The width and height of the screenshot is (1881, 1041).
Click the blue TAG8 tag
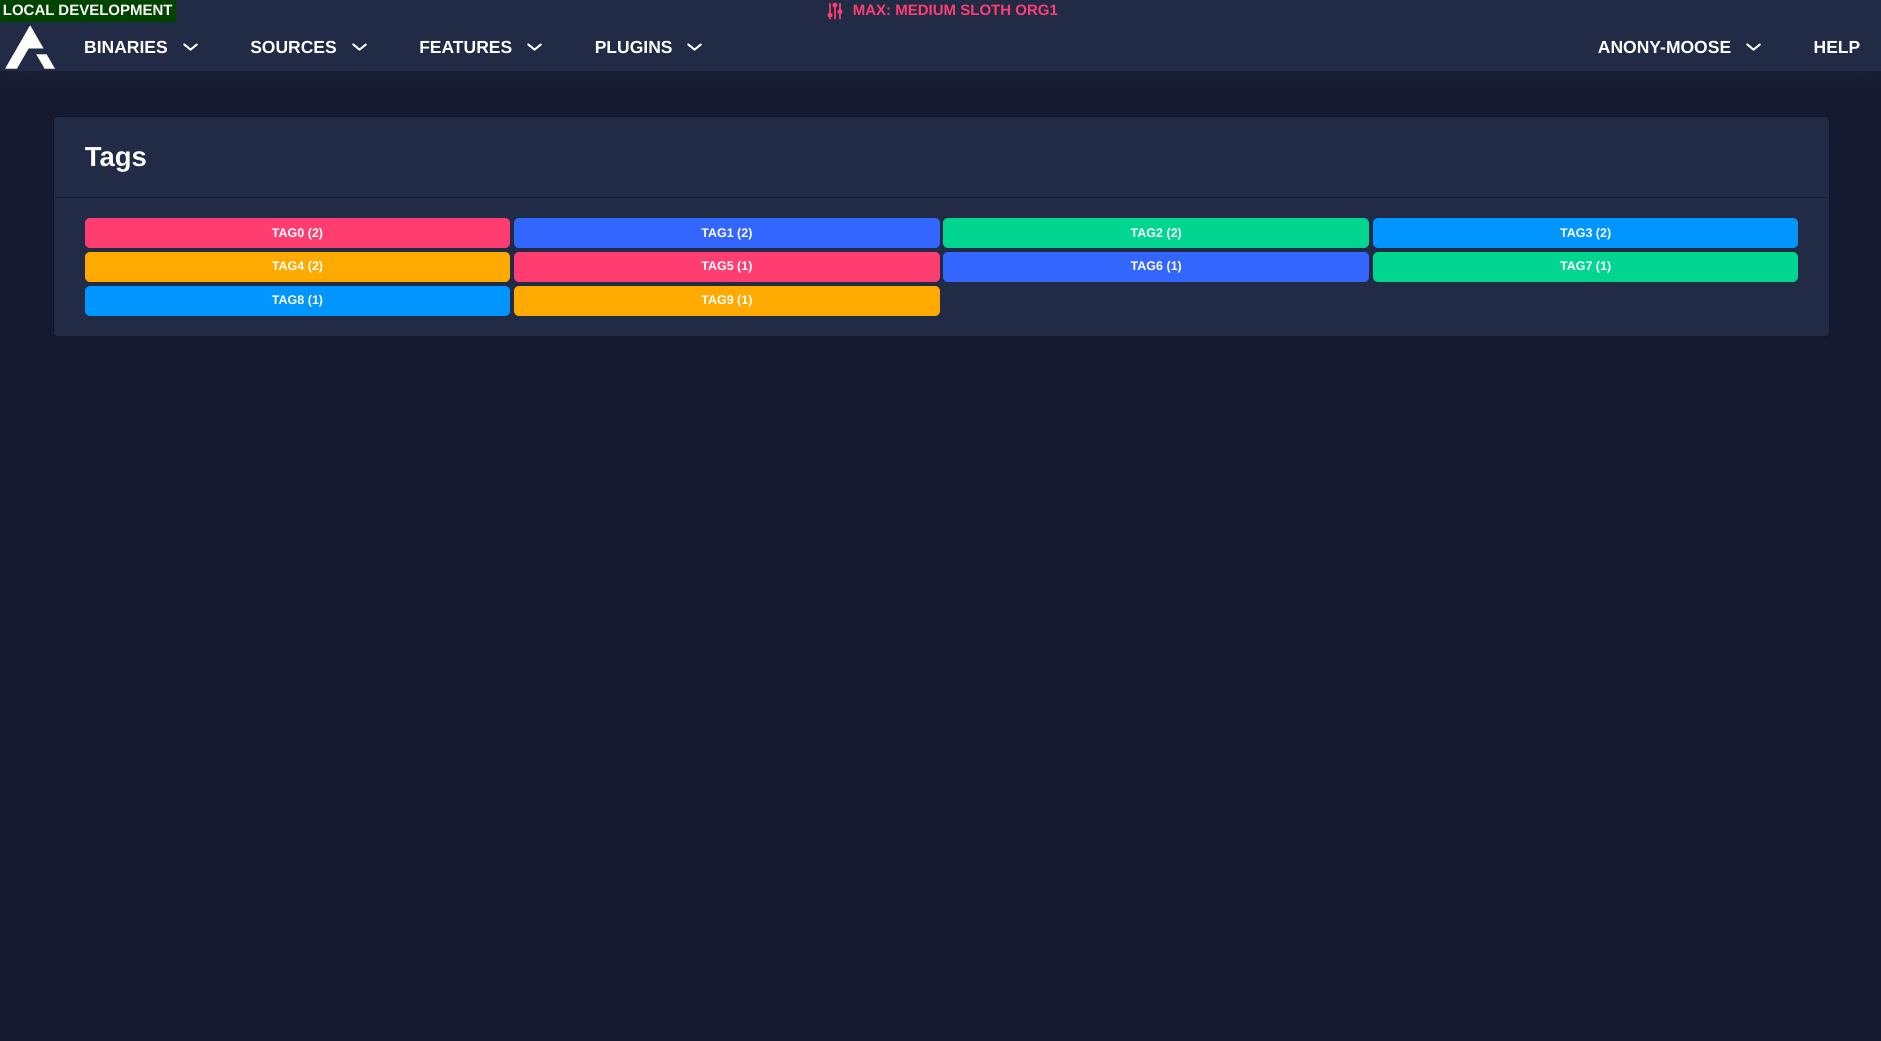click(297, 300)
